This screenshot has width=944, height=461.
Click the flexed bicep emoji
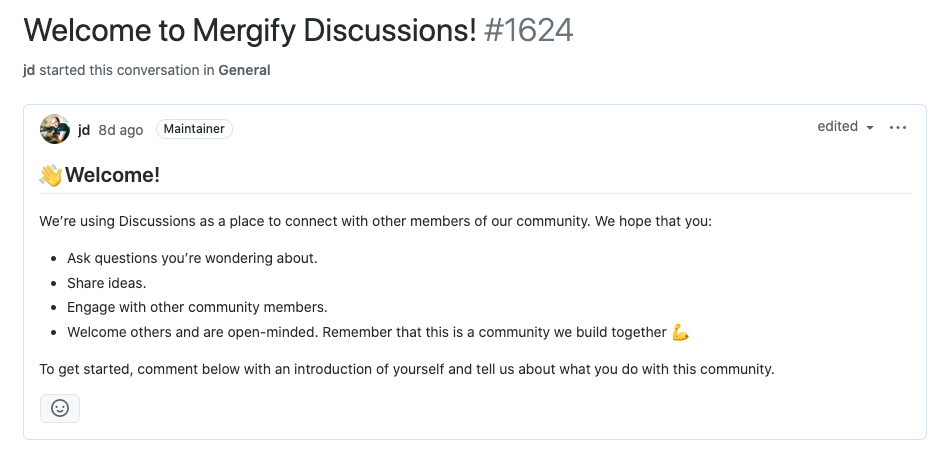click(x=680, y=332)
